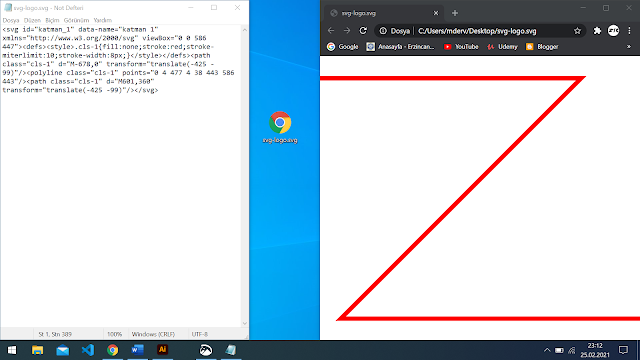
Task: Switch to Chrome in the taskbar
Action: pos(113,350)
